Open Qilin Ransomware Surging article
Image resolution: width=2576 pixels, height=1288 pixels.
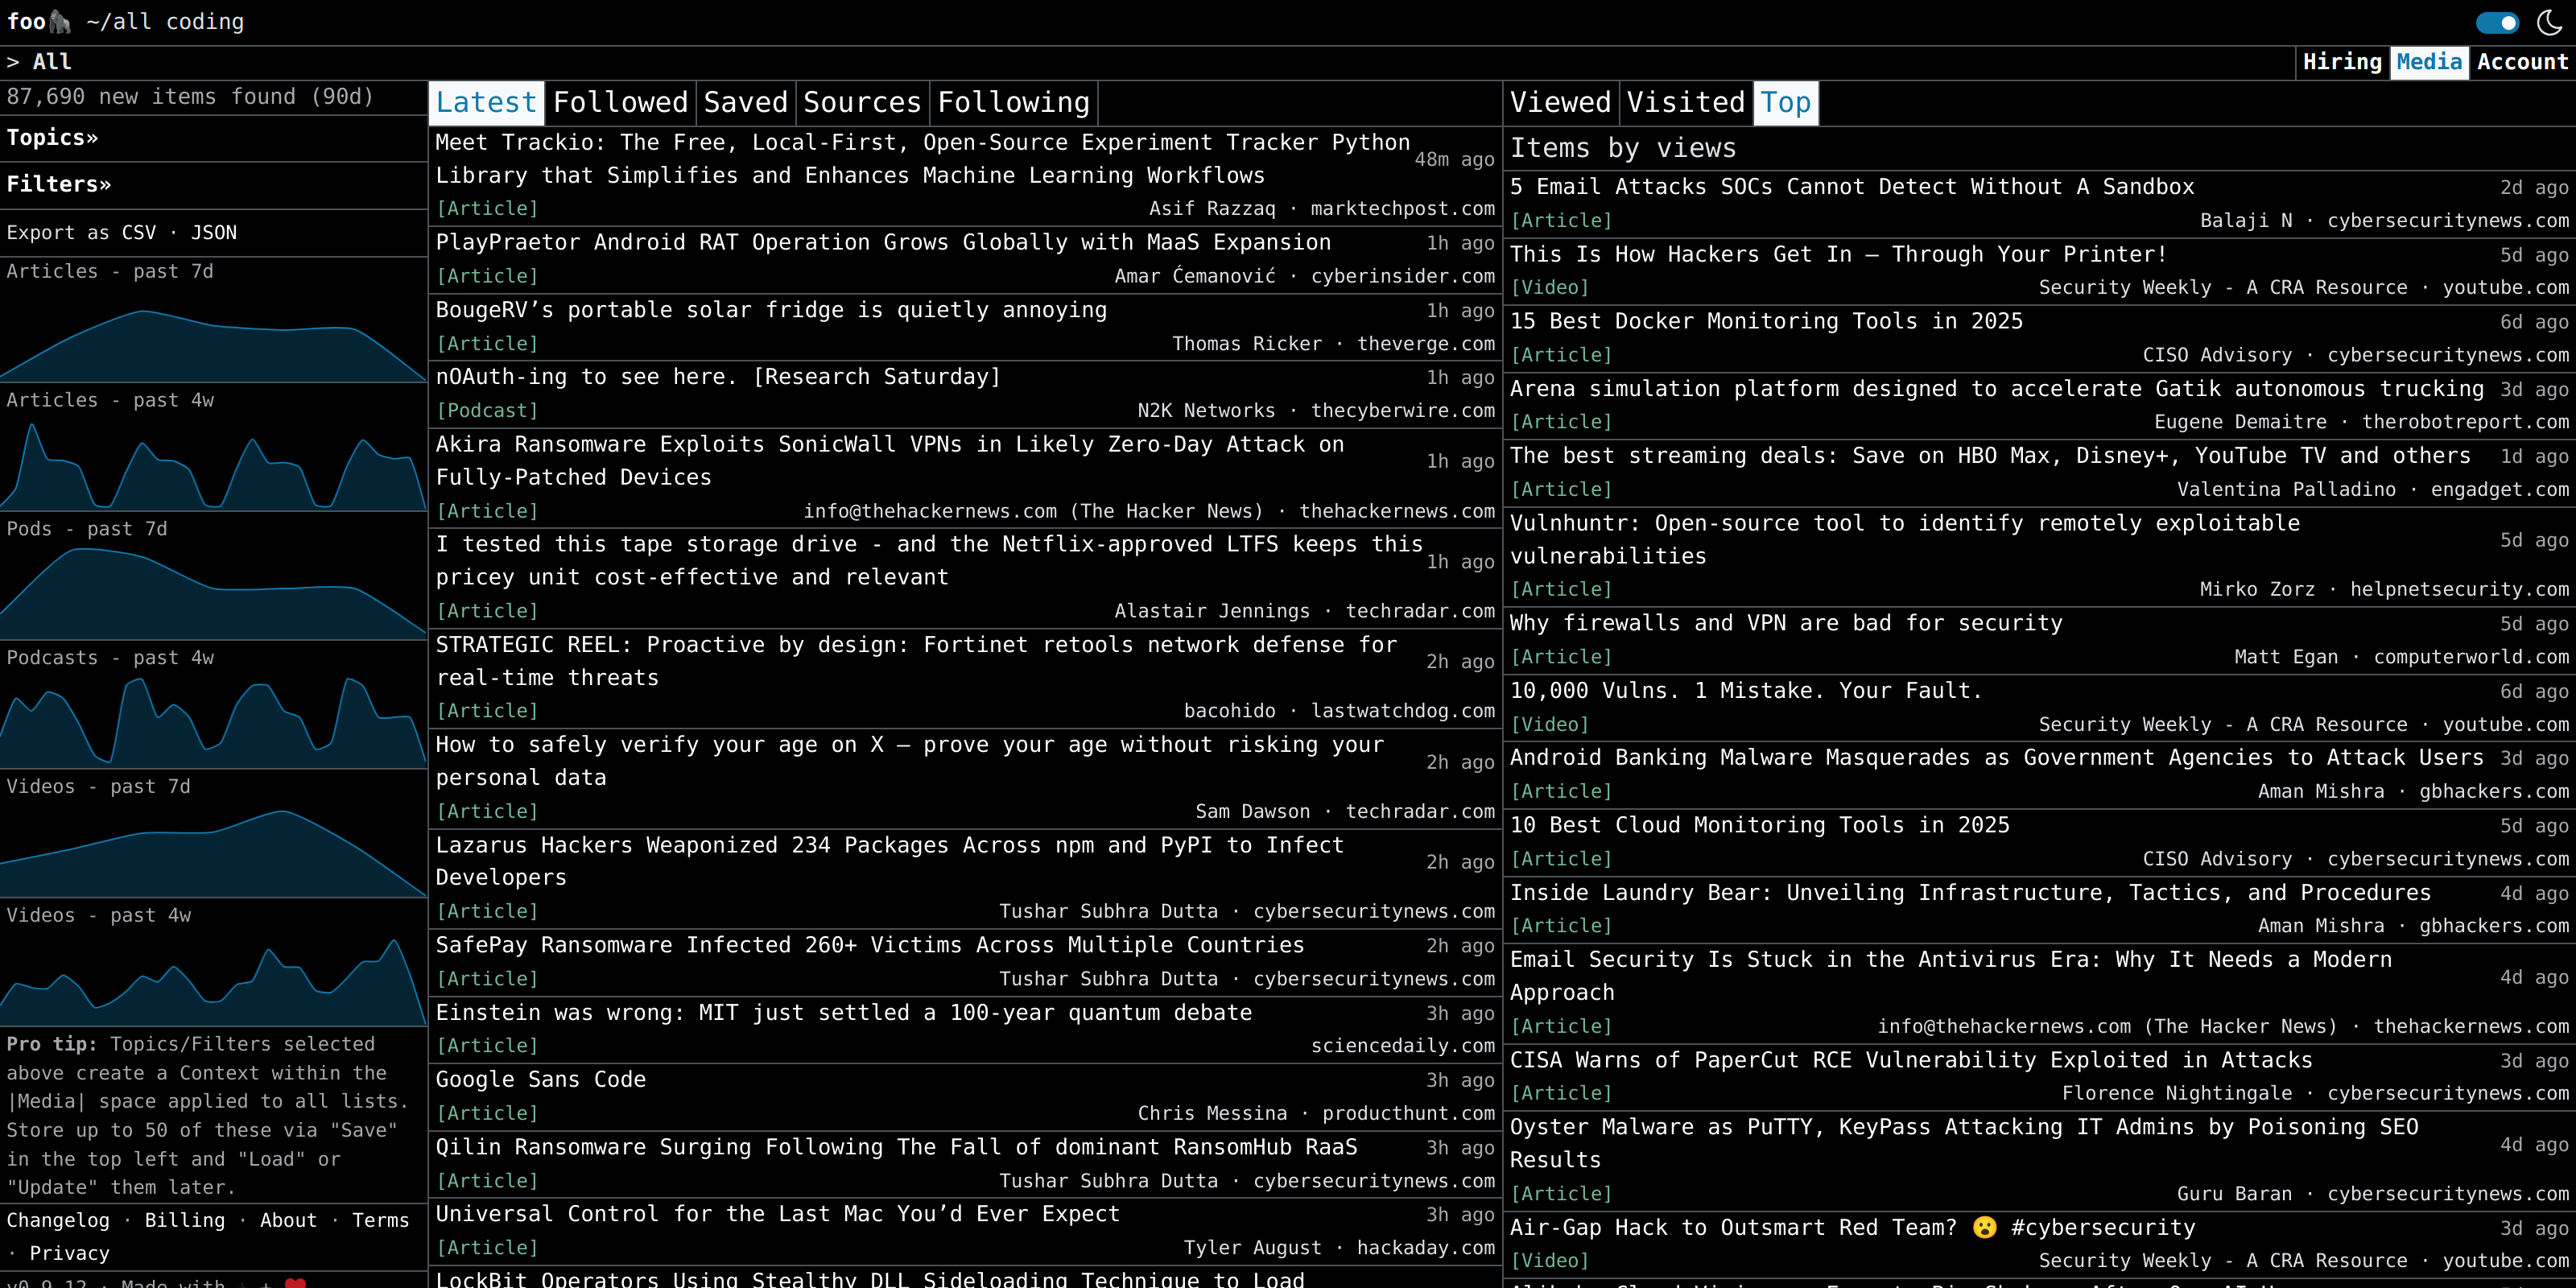point(896,1147)
